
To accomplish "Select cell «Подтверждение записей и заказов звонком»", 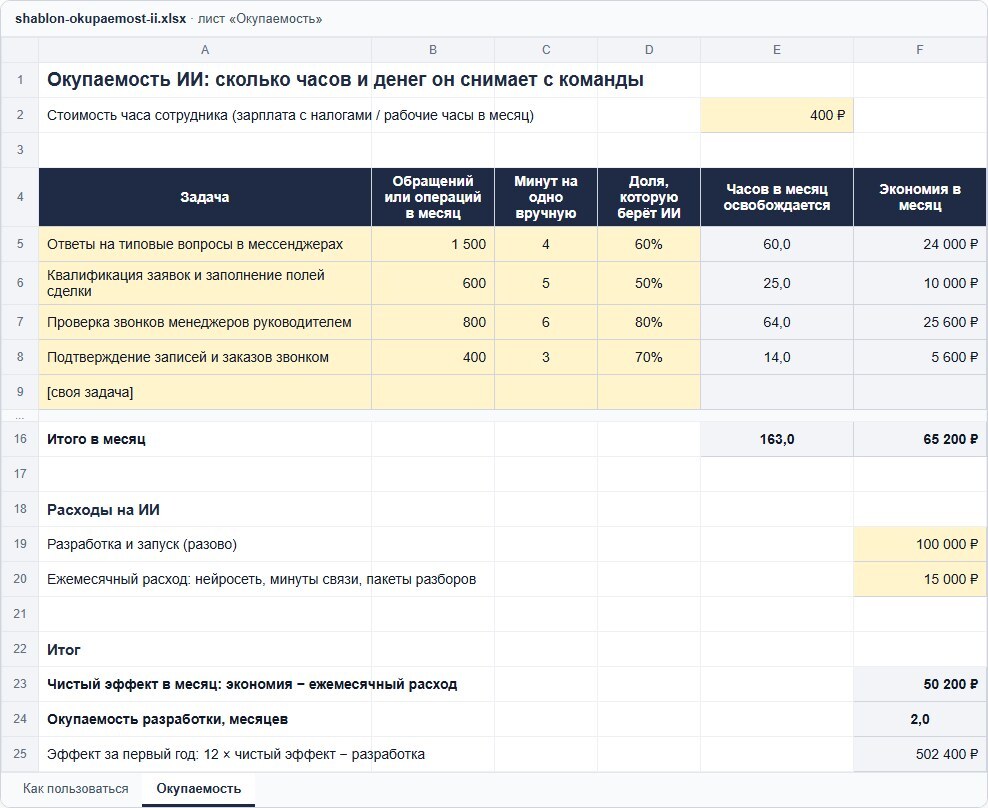I will pos(205,357).
